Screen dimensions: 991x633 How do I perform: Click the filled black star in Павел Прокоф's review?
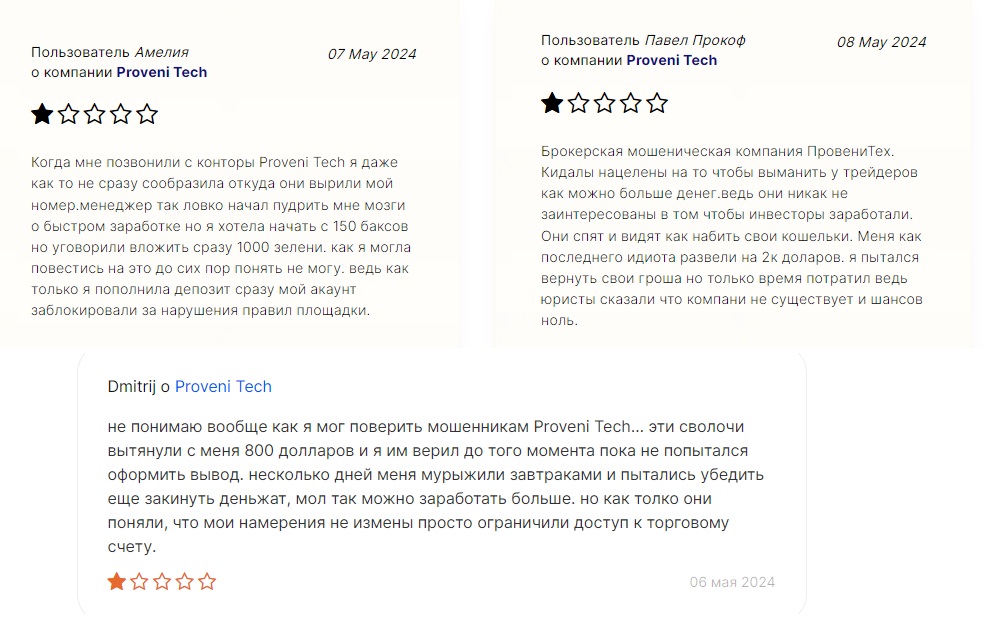click(x=552, y=102)
